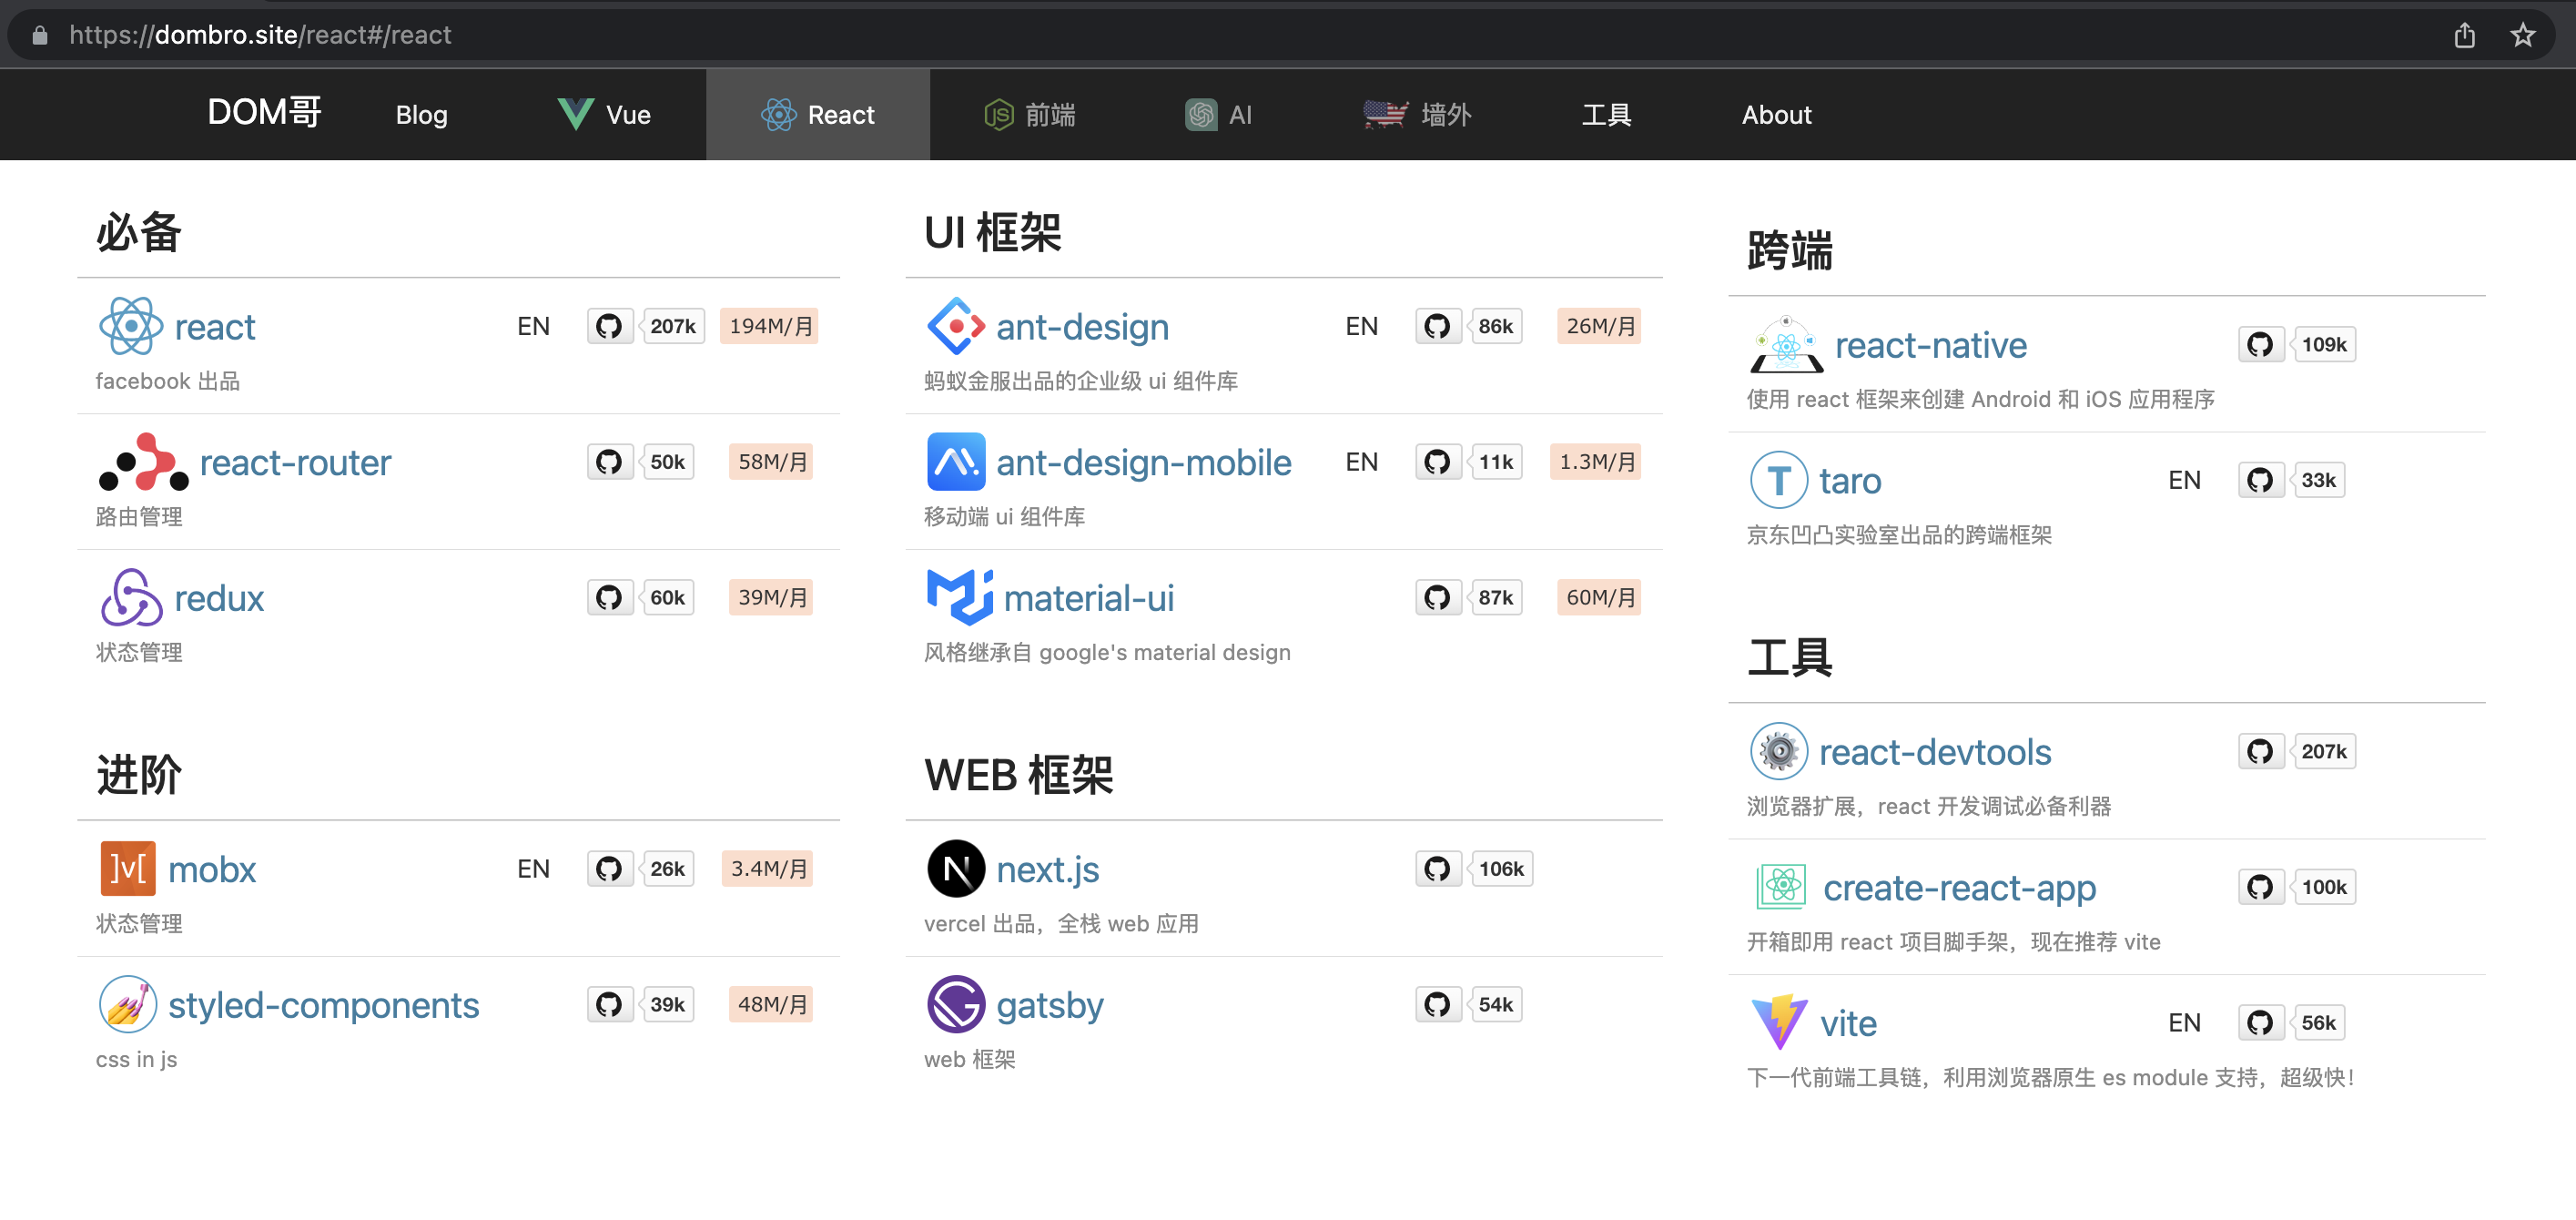Image resolution: width=2576 pixels, height=1220 pixels.
Task: Open the React tab in navigation
Action: click(x=818, y=114)
